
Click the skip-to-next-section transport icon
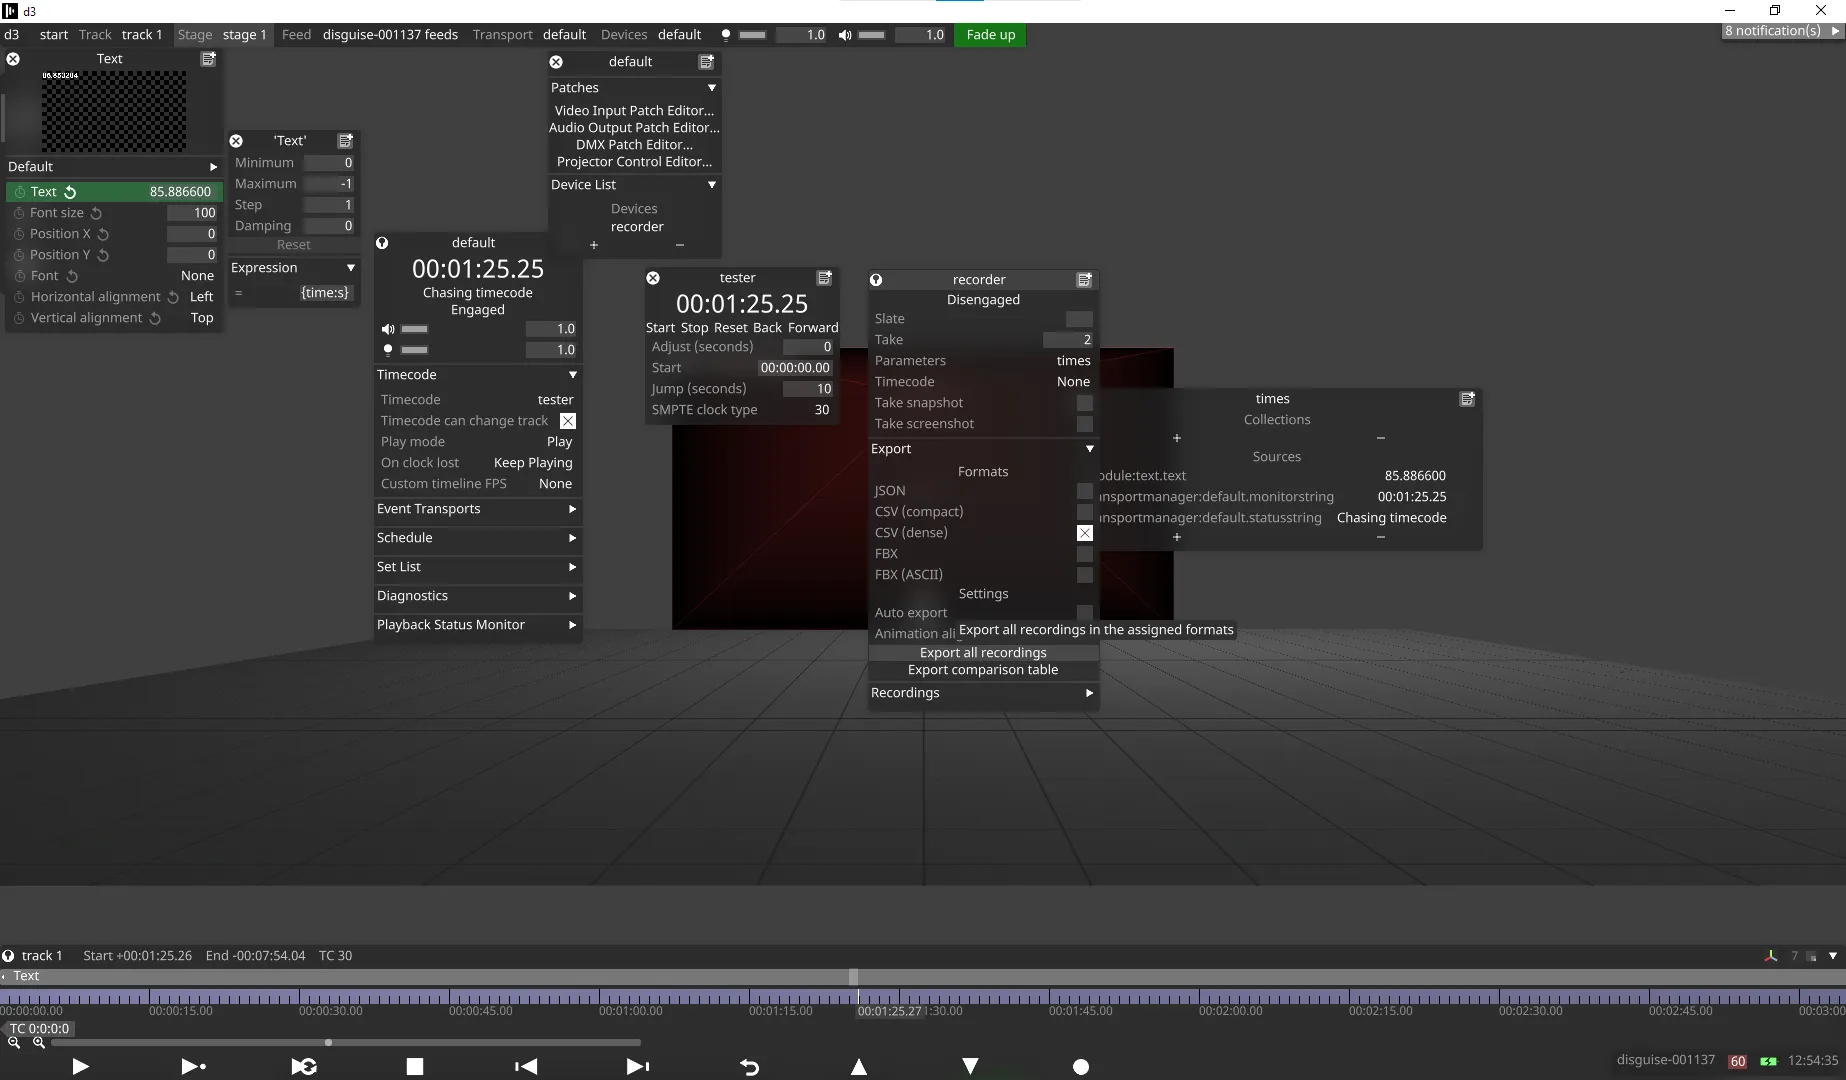(637, 1067)
